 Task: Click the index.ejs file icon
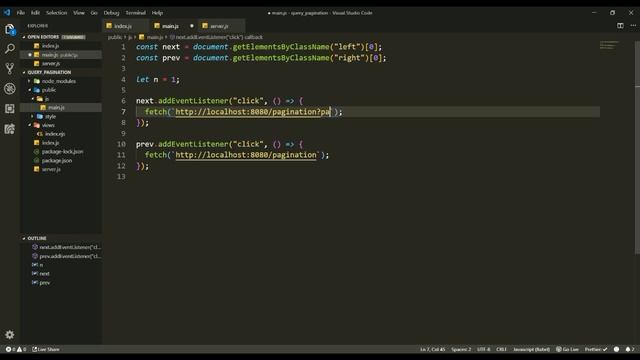tap(40, 134)
